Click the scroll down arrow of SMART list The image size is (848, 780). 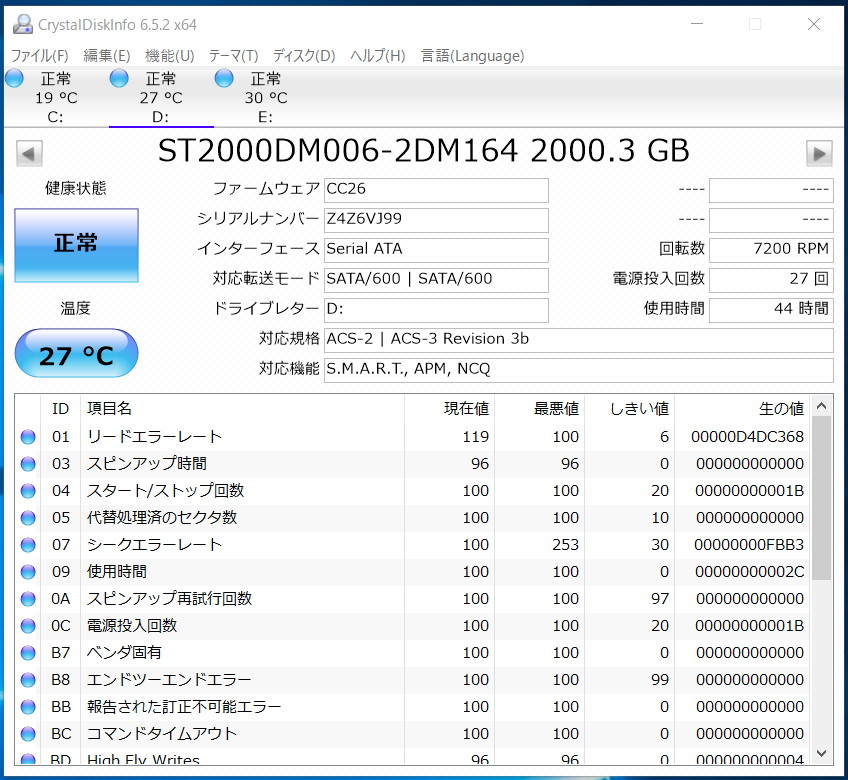(x=822, y=753)
